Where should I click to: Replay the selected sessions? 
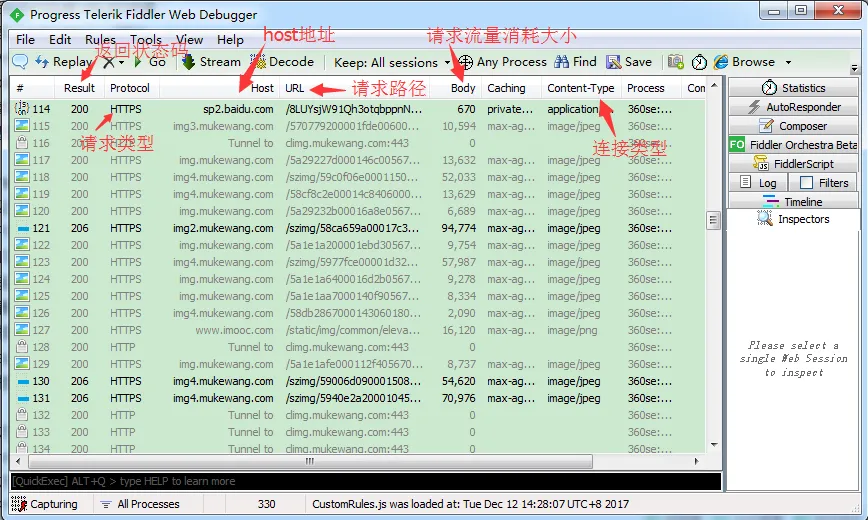pos(63,62)
